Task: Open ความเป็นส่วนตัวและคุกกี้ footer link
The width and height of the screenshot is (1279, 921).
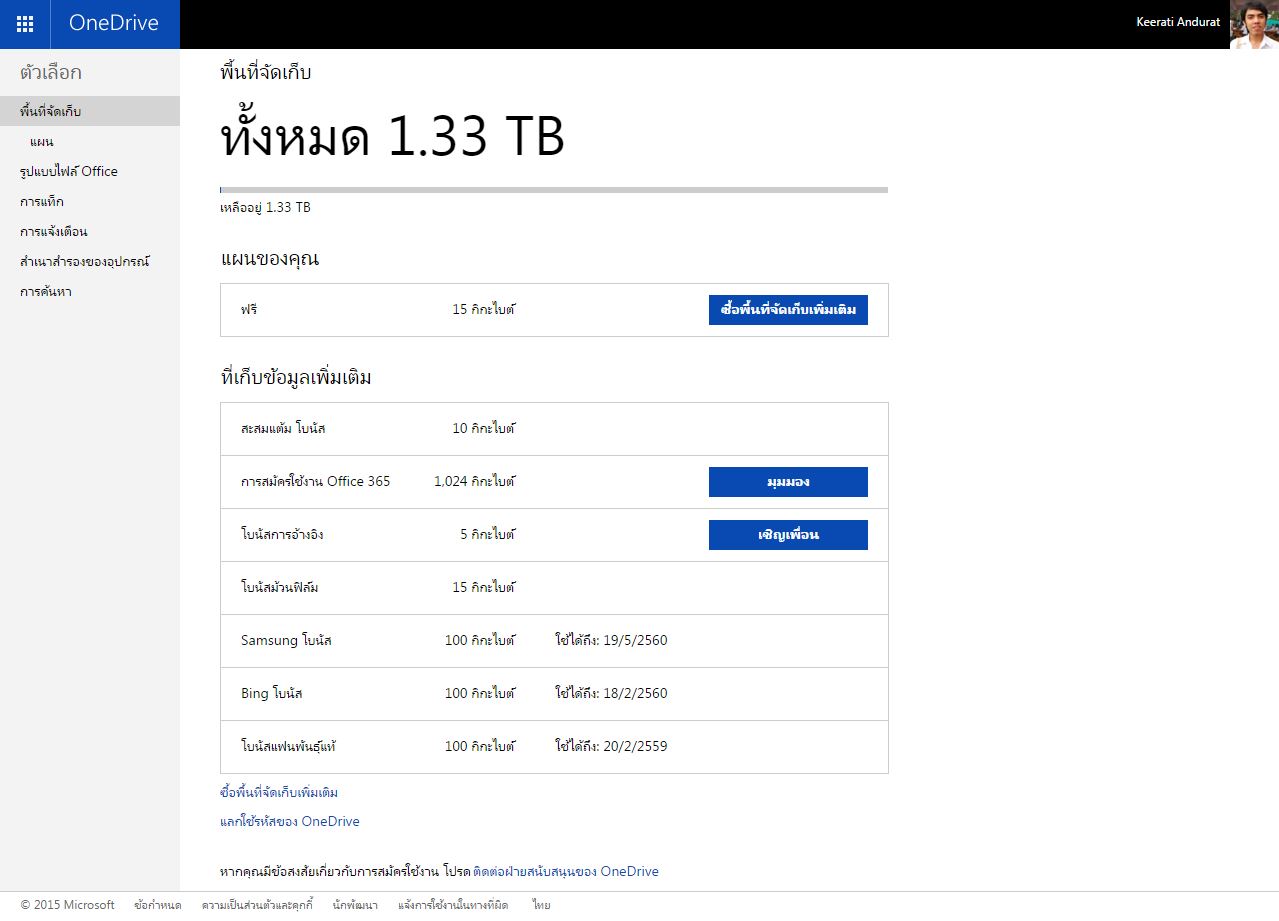Action: point(258,905)
